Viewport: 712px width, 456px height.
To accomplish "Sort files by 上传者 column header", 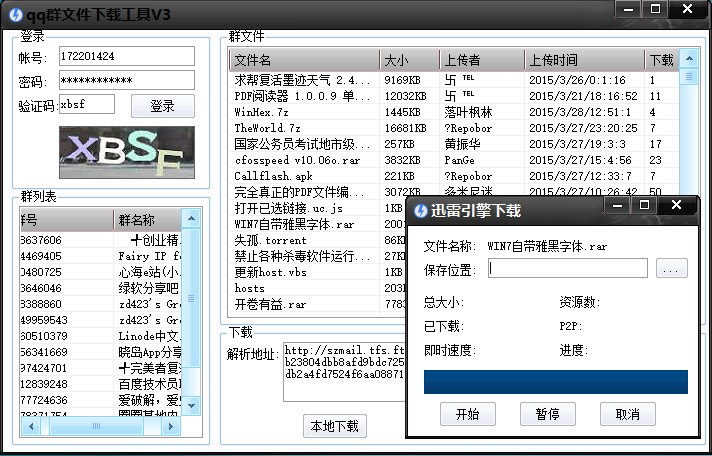I will coord(482,60).
